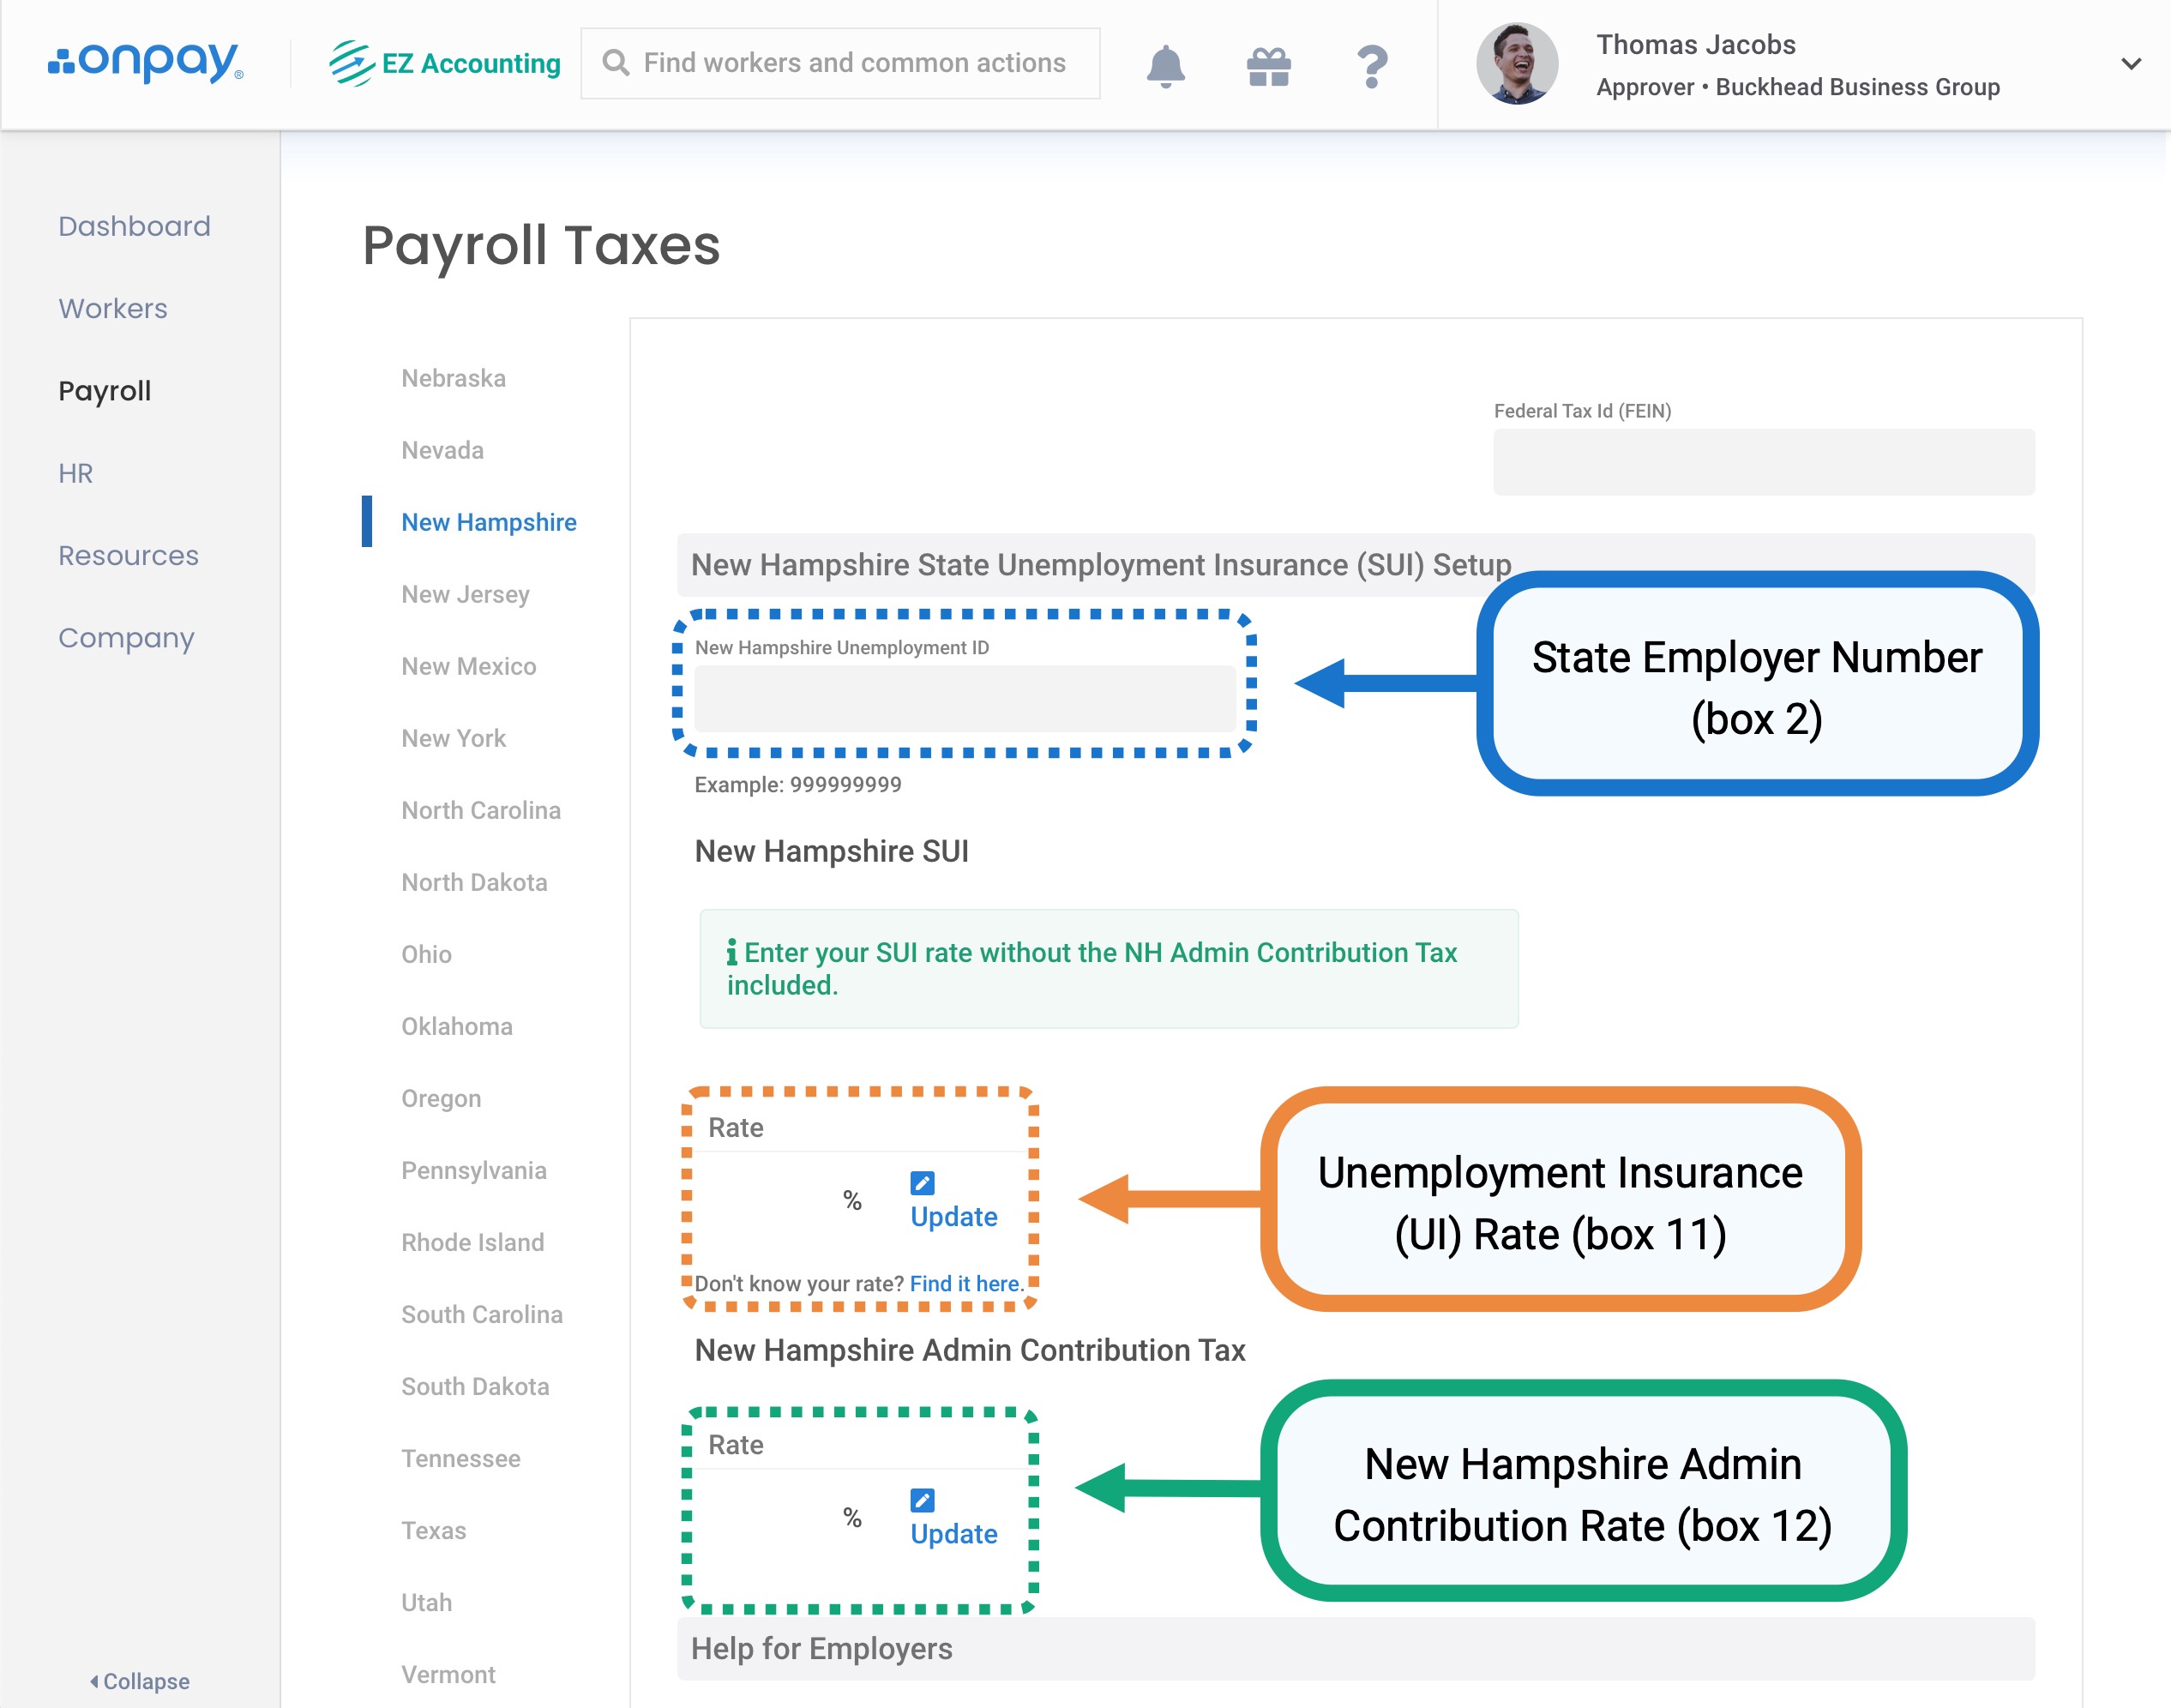Screen dimensions: 2171x1708
Task: Click the notifications bell icon
Action: [x=1165, y=66]
